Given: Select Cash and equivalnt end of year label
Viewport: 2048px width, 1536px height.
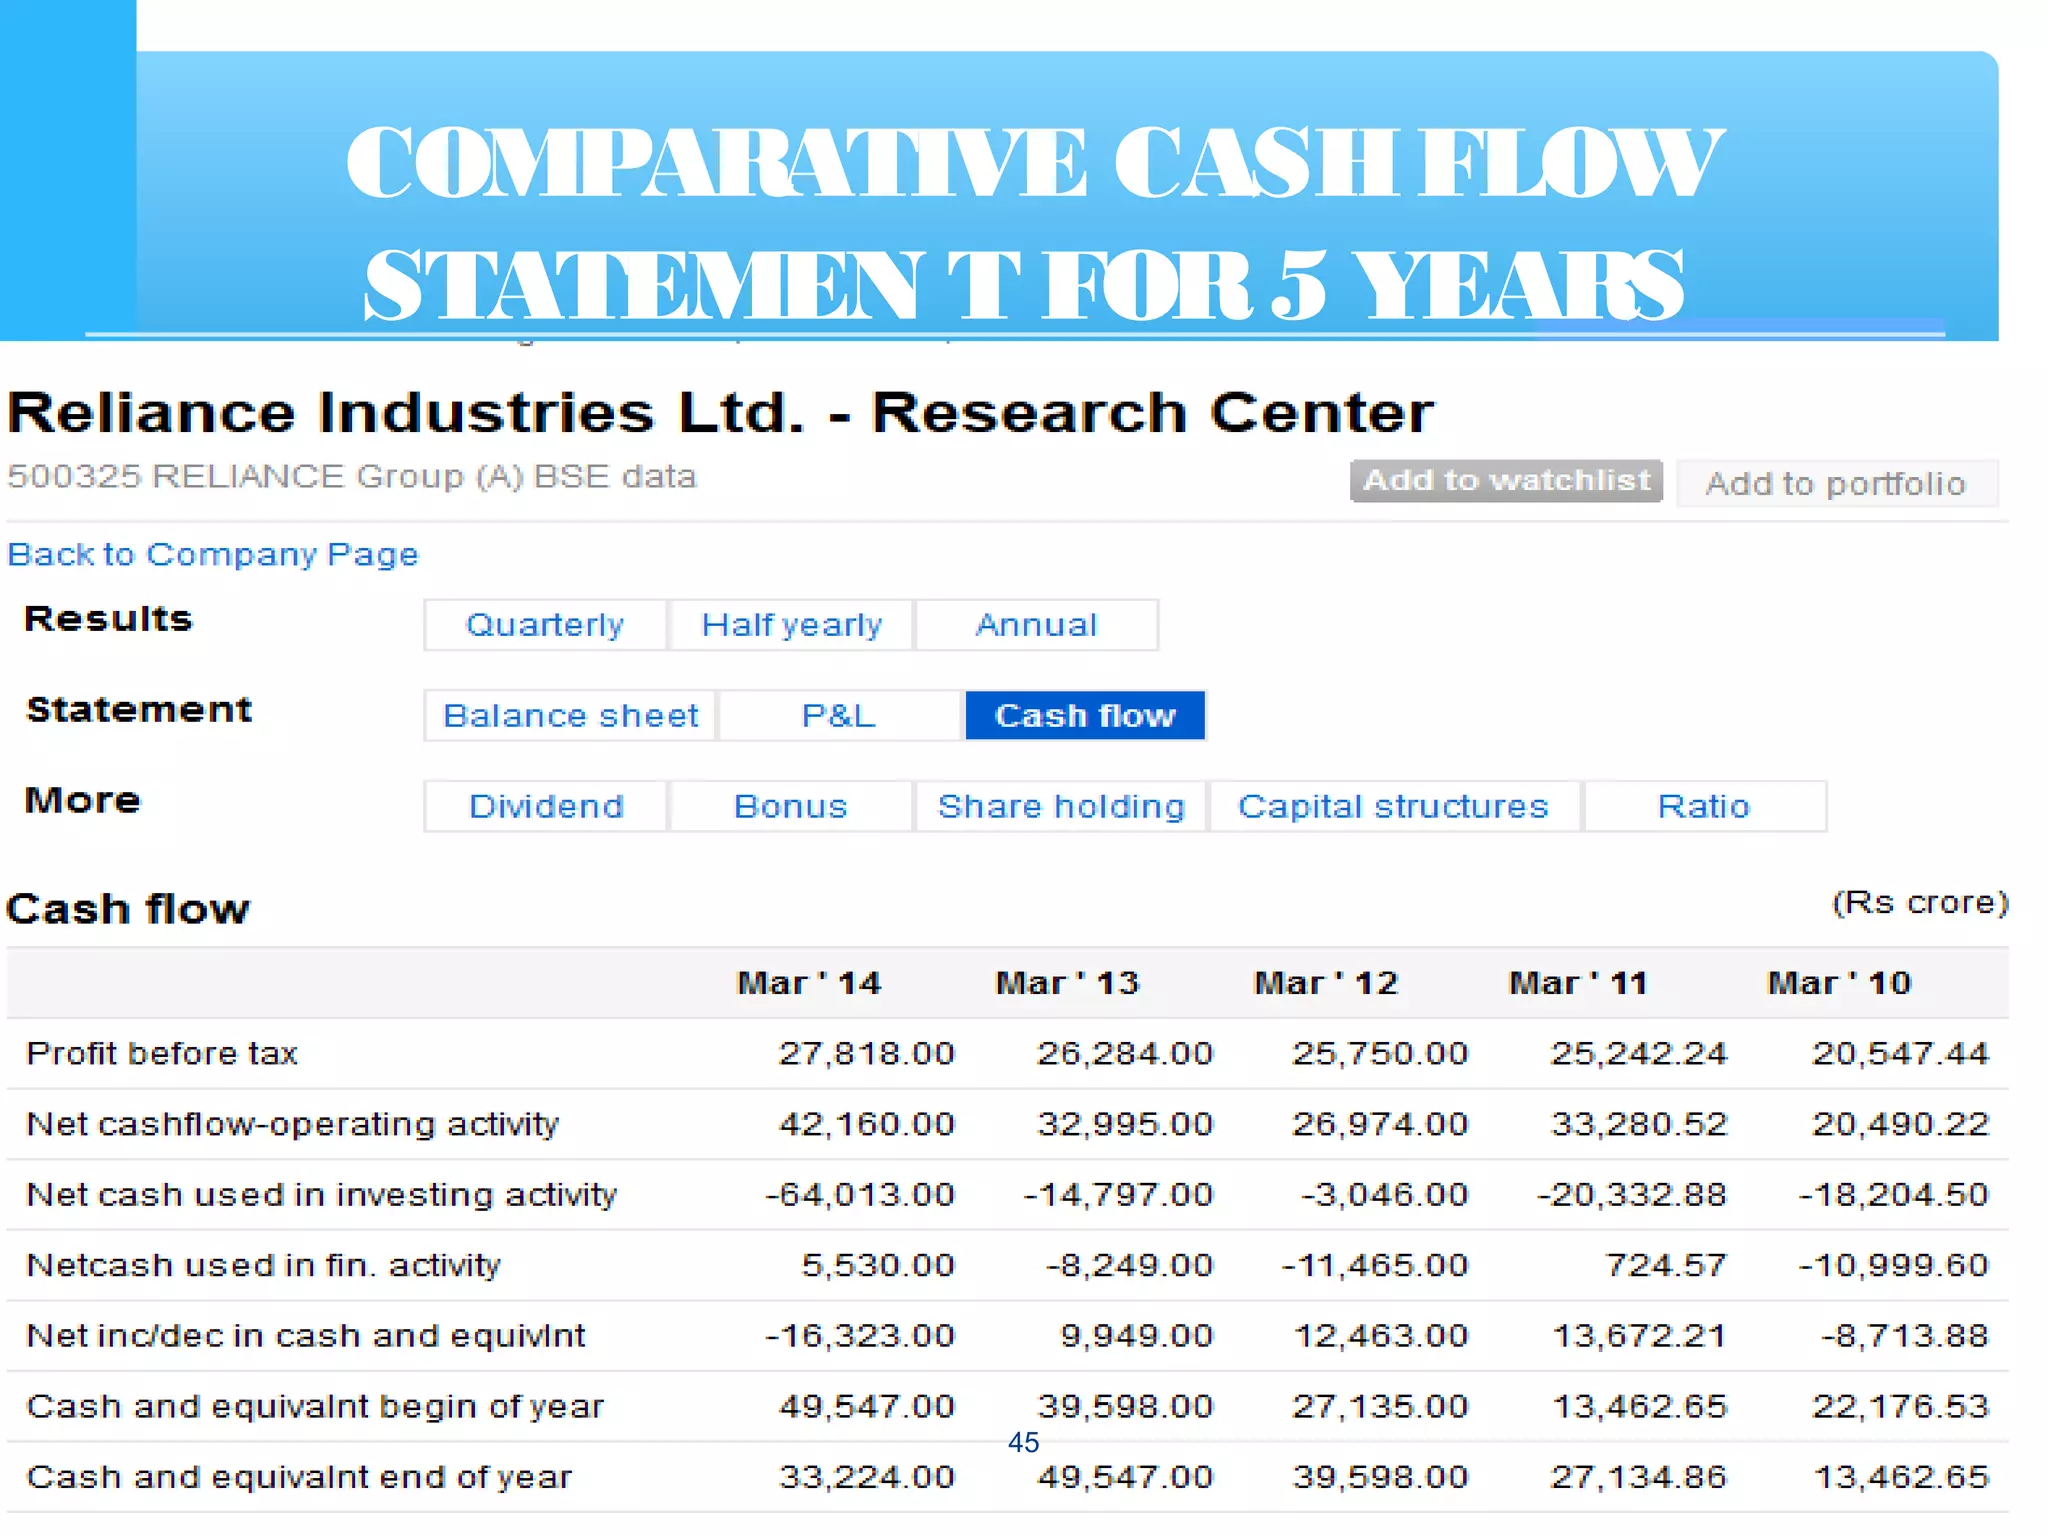Looking at the screenshot, I should click(x=299, y=1477).
